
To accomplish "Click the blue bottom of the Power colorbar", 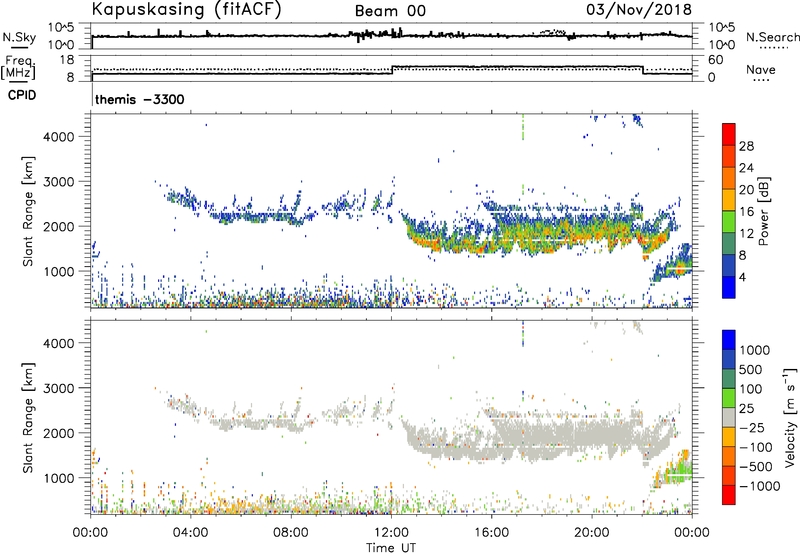I will coord(729,287).
